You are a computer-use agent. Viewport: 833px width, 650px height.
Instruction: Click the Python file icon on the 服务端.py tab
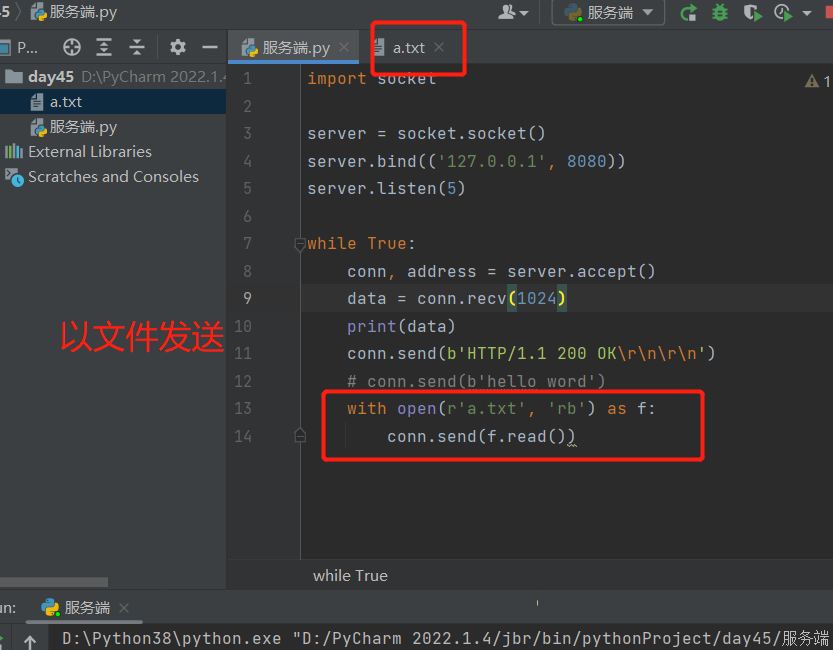250,48
